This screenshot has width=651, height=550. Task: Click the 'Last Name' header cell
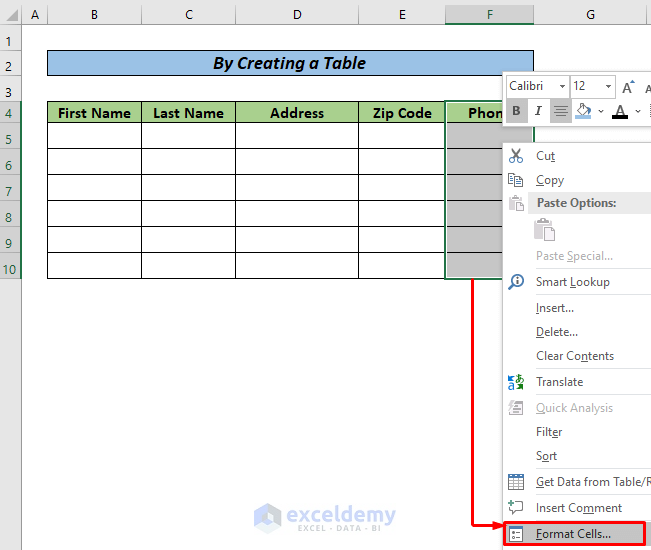pos(188,112)
